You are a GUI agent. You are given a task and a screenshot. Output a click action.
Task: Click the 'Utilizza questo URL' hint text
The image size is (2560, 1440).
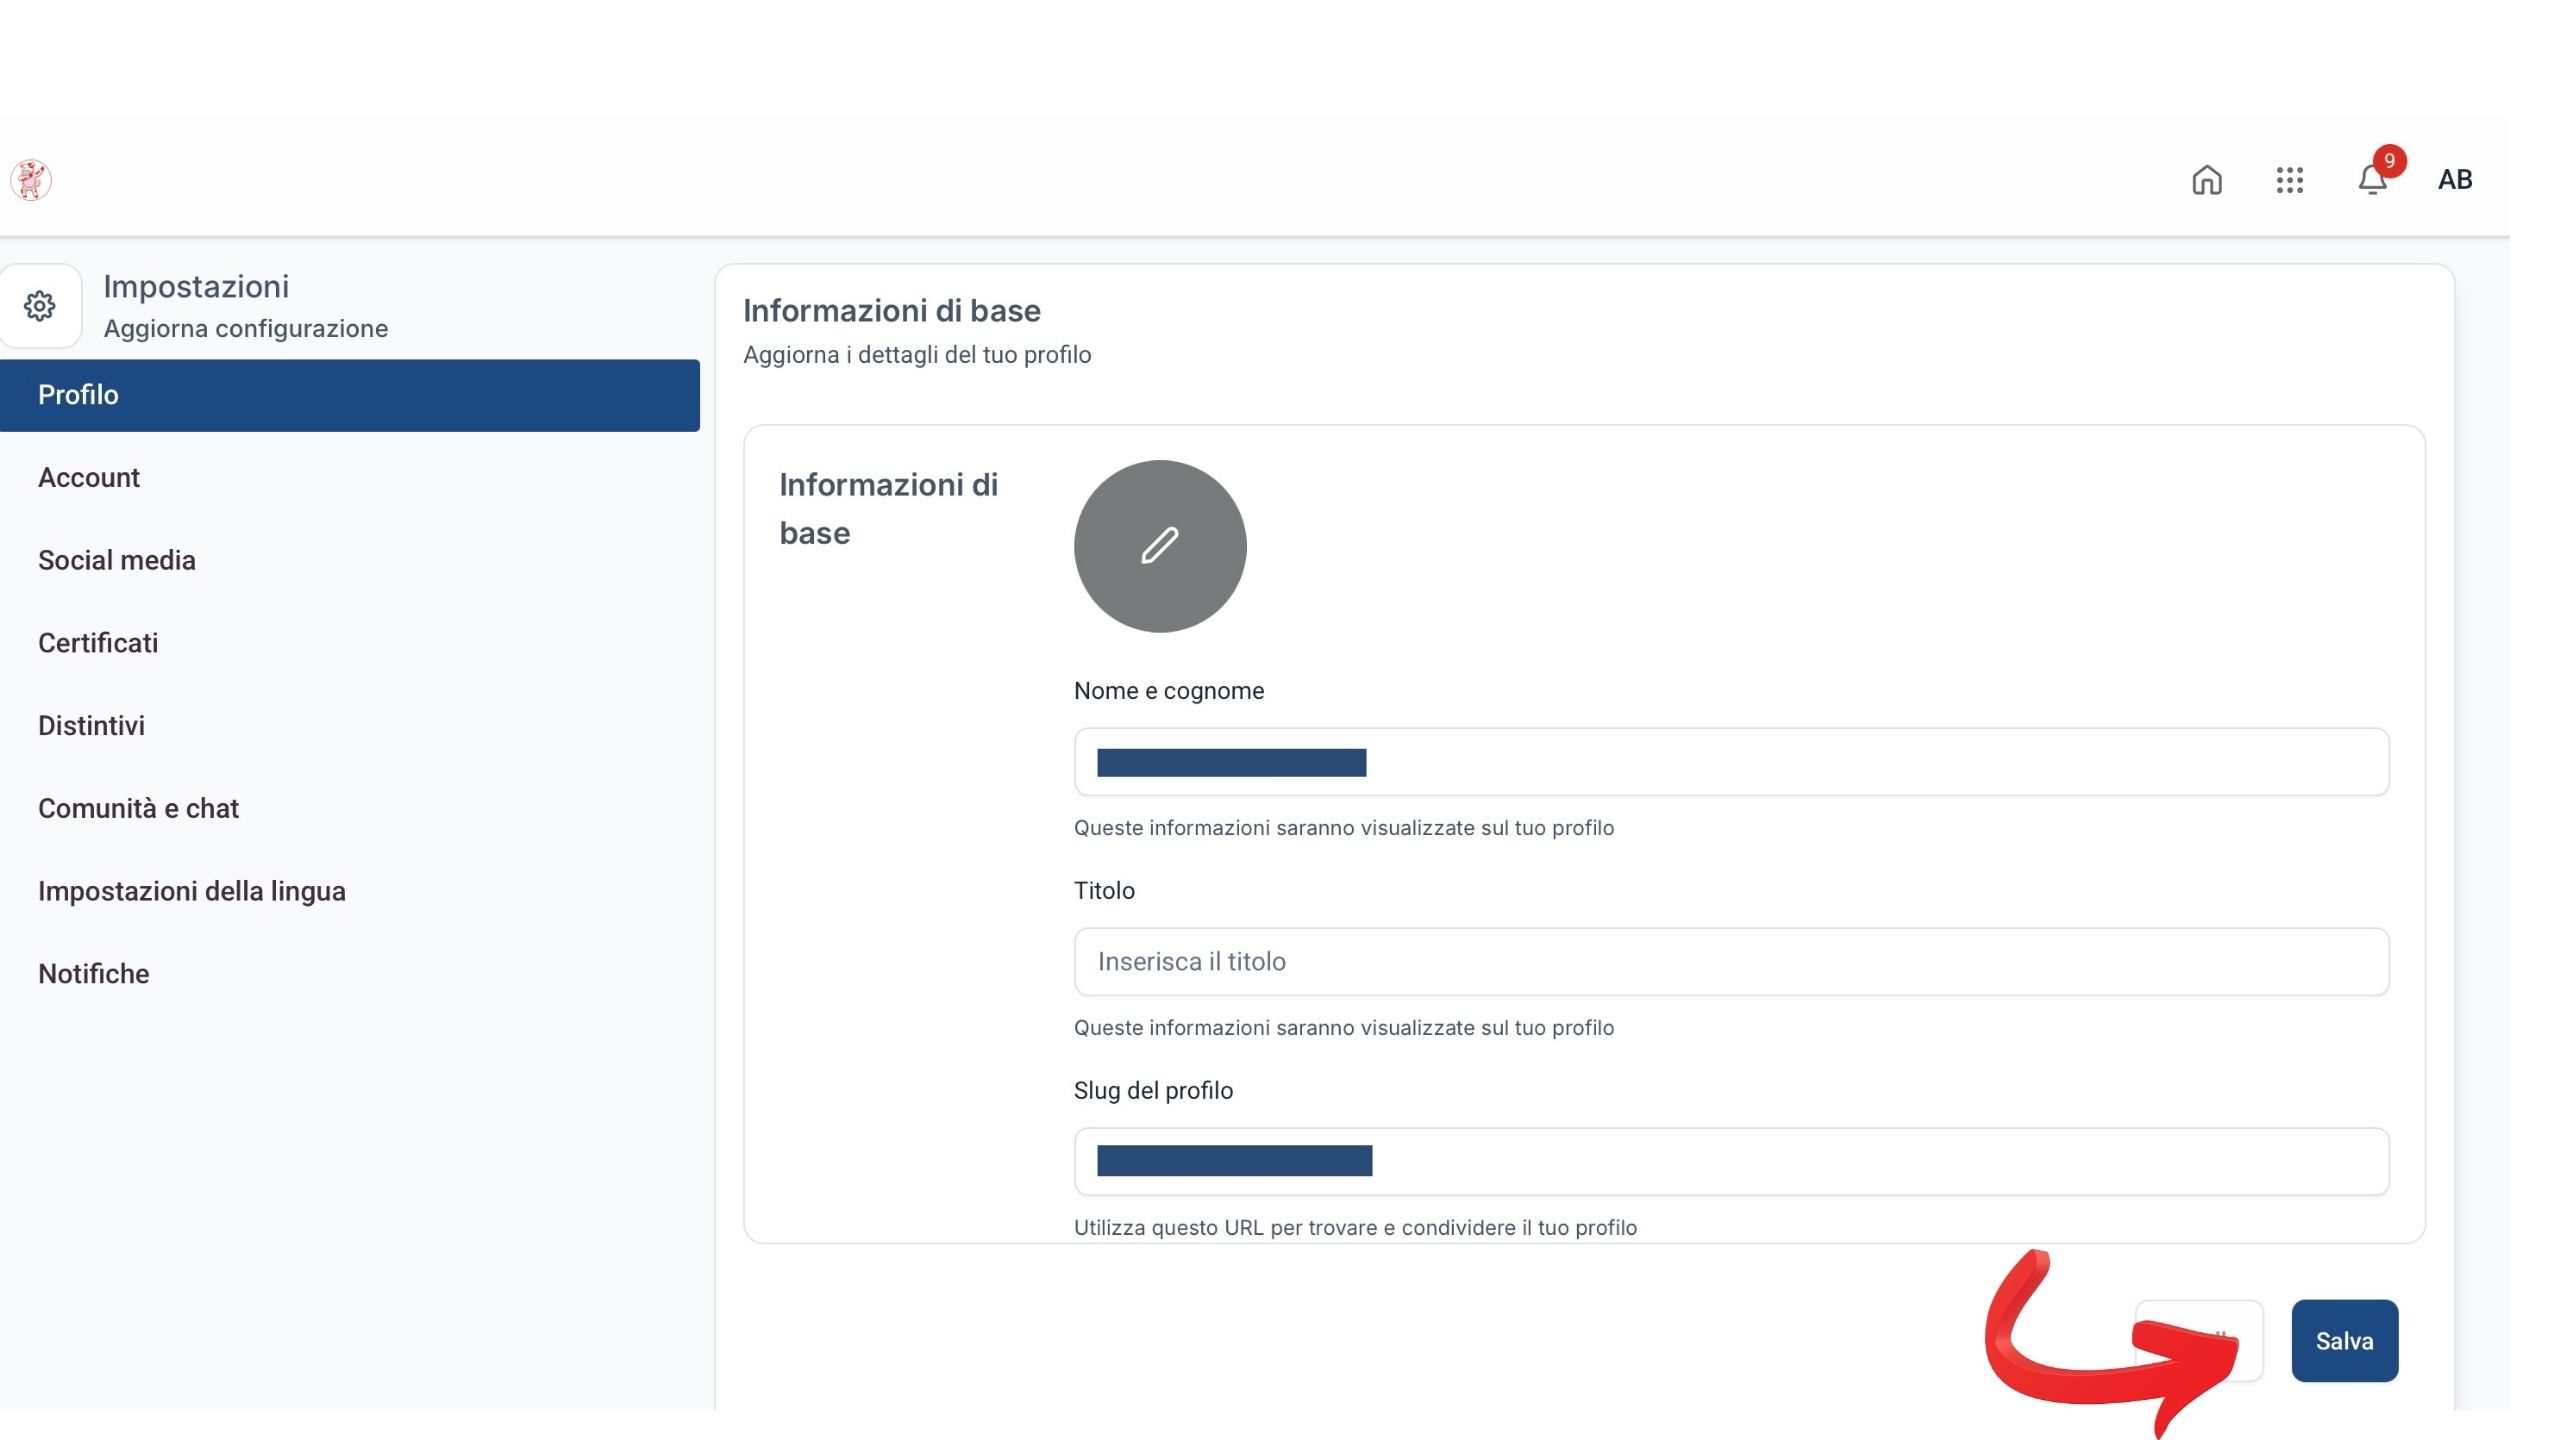coord(1355,1228)
